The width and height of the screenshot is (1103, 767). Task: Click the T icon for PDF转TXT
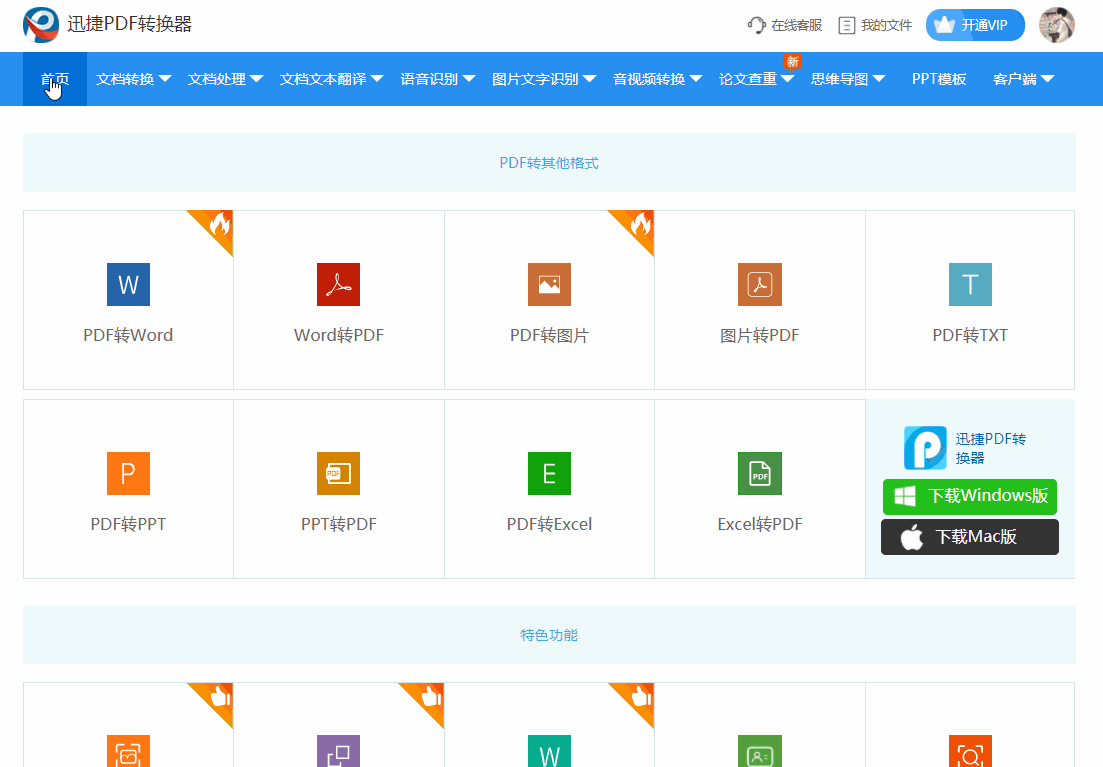(970, 284)
